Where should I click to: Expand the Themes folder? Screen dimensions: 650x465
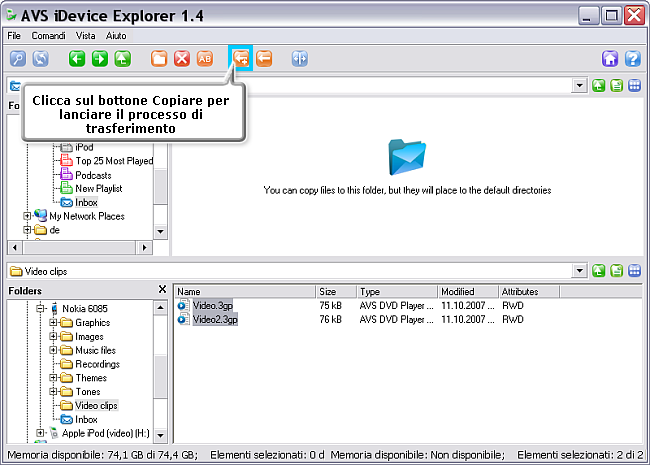53,378
